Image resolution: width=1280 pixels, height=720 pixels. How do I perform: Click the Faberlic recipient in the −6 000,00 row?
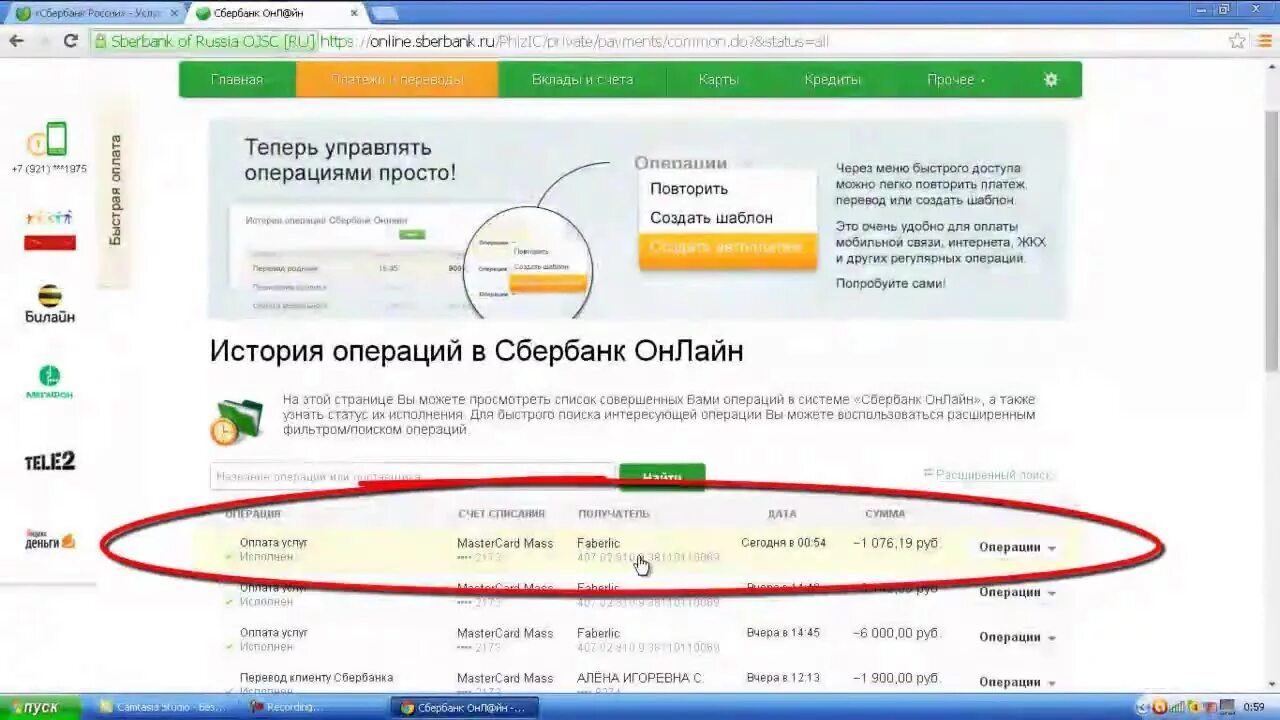click(x=598, y=633)
